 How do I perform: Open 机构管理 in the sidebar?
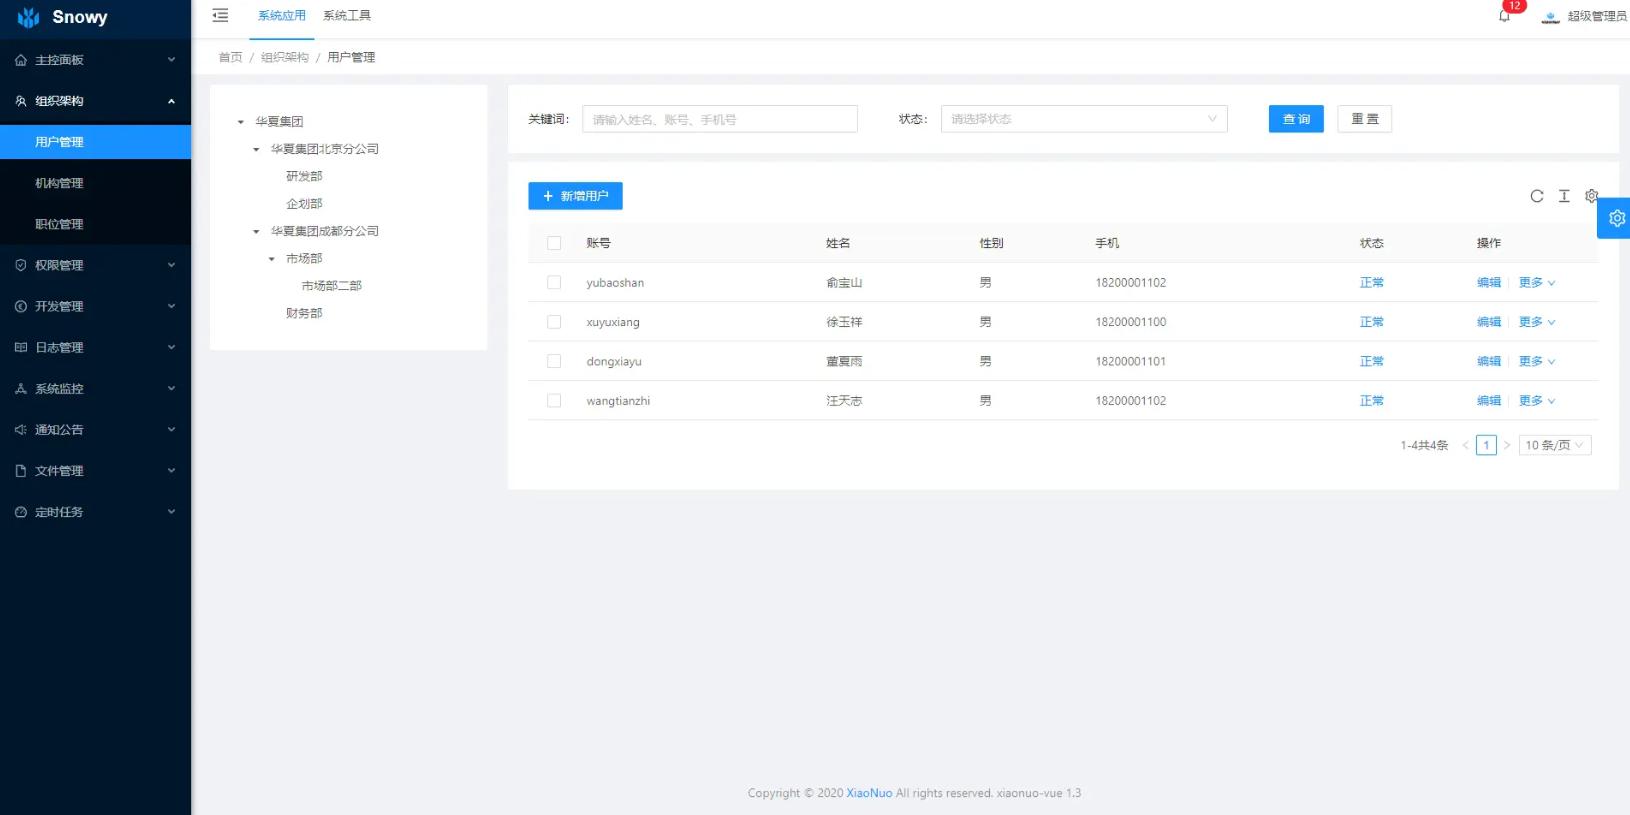(x=59, y=183)
